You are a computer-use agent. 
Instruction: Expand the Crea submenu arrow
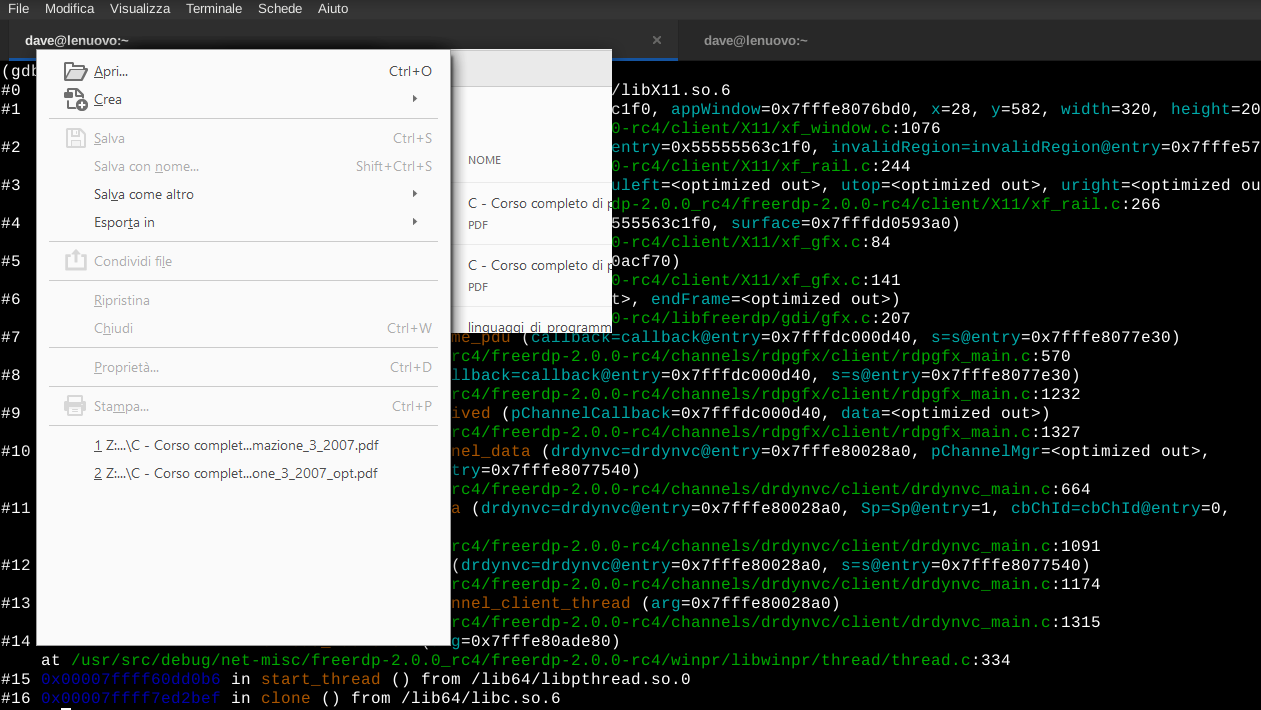pyautogui.click(x=414, y=98)
